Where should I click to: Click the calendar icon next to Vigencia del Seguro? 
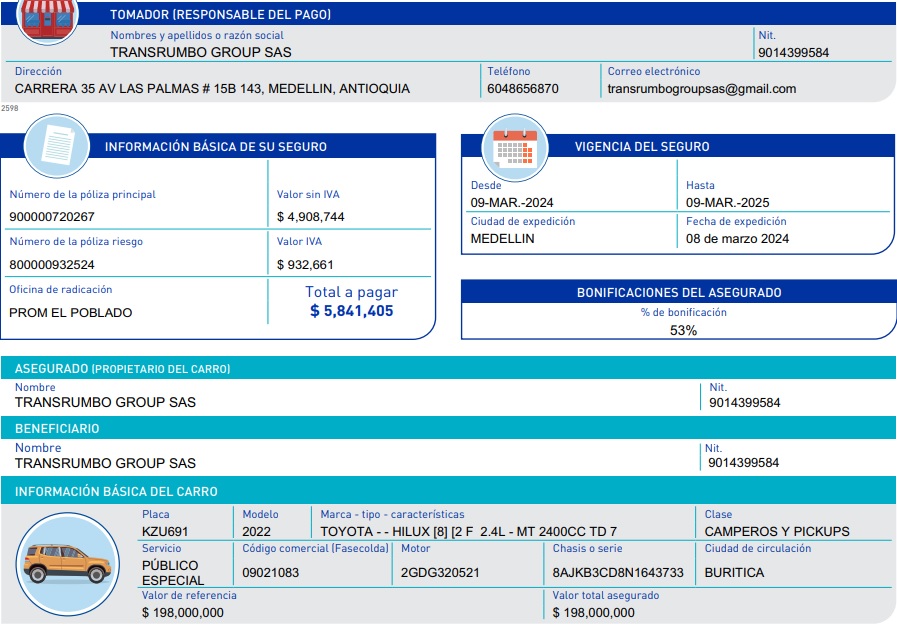click(x=515, y=147)
